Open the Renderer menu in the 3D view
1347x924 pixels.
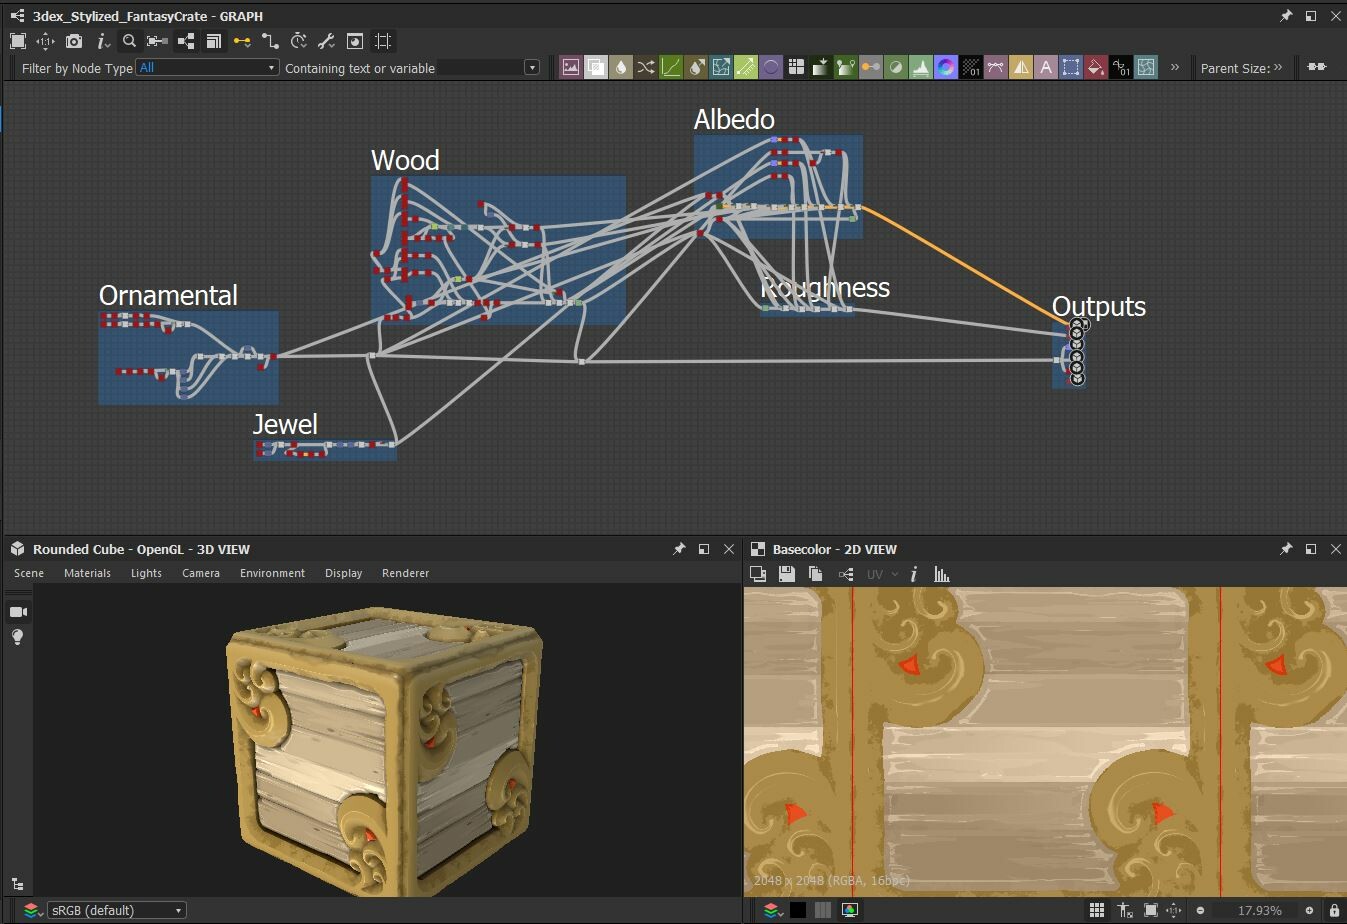tap(405, 573)
